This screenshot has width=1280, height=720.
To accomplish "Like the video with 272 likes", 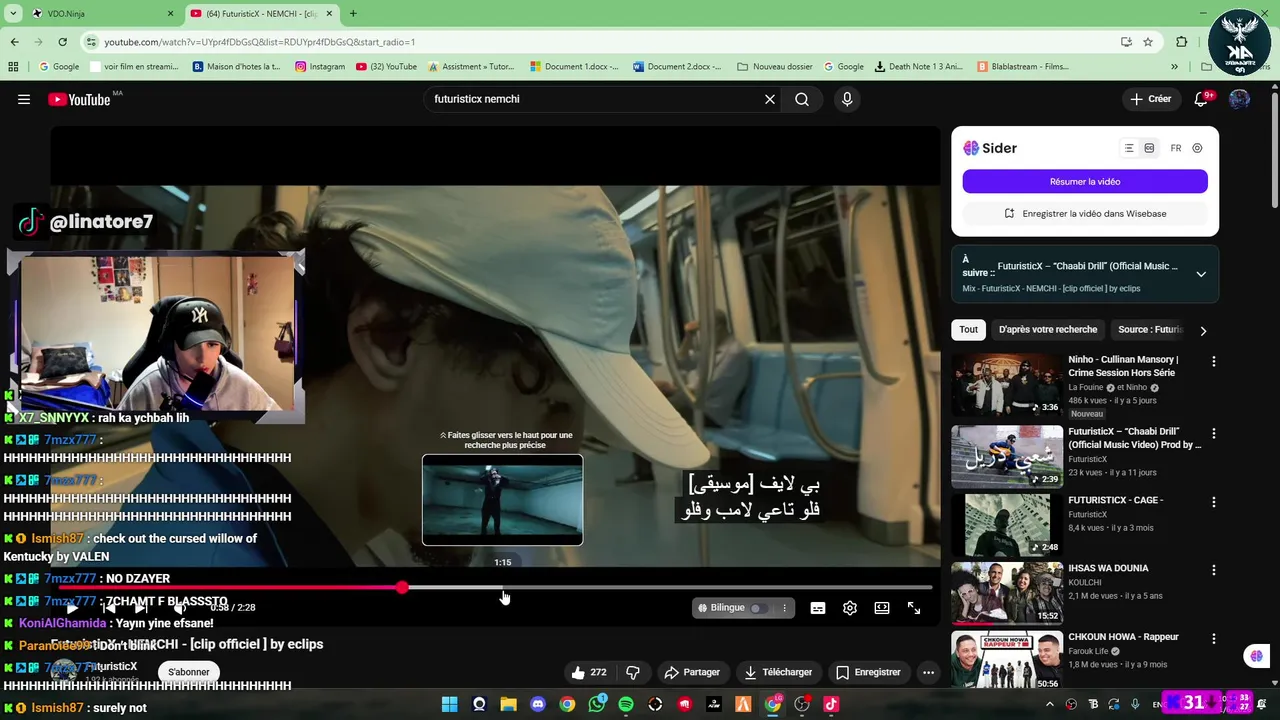I will (x=589, y=672).
